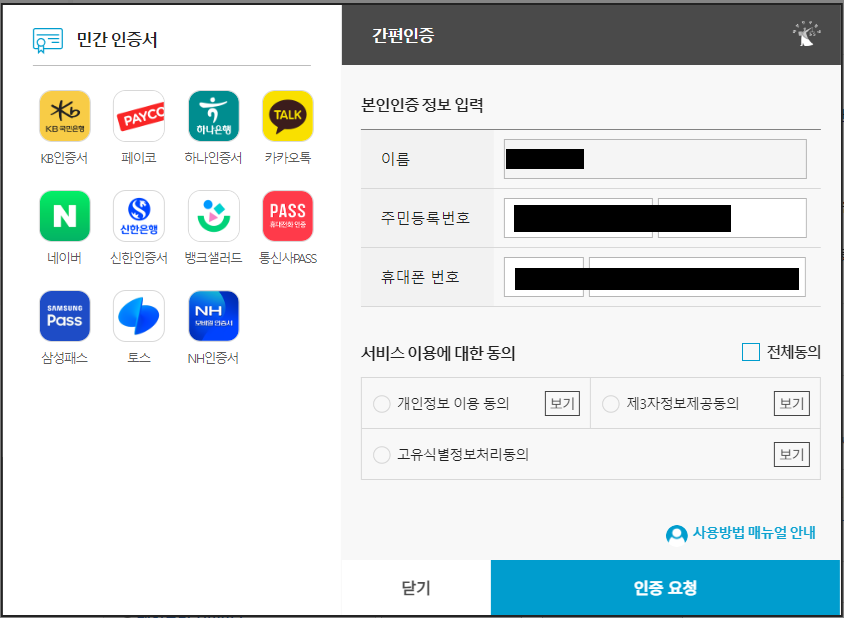The width and height of the screenshot is (844, 618).
Task: Choose the 통신사PASS red icon
Action: (288, 216)
